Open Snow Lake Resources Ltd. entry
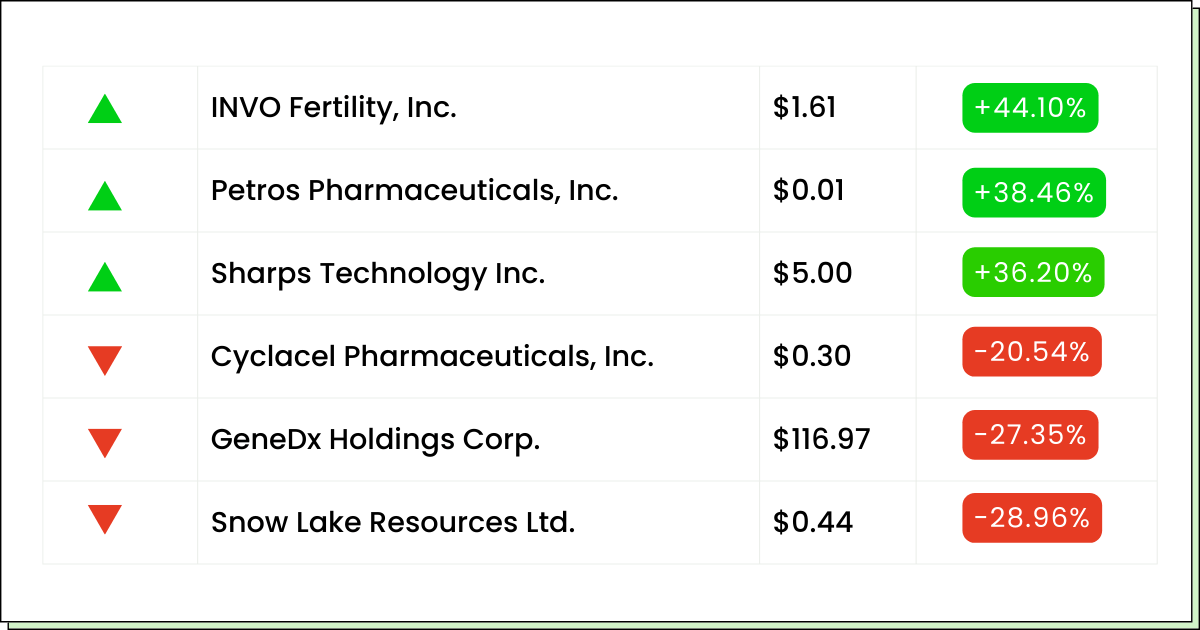Image resolution: width=1200 pixels, height=630 pixels. [x=393, y=522]
